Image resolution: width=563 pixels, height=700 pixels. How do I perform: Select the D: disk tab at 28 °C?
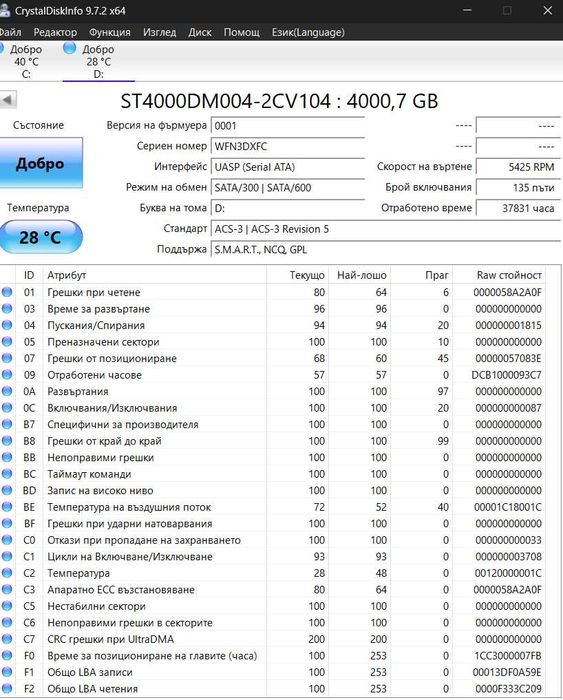98,62
